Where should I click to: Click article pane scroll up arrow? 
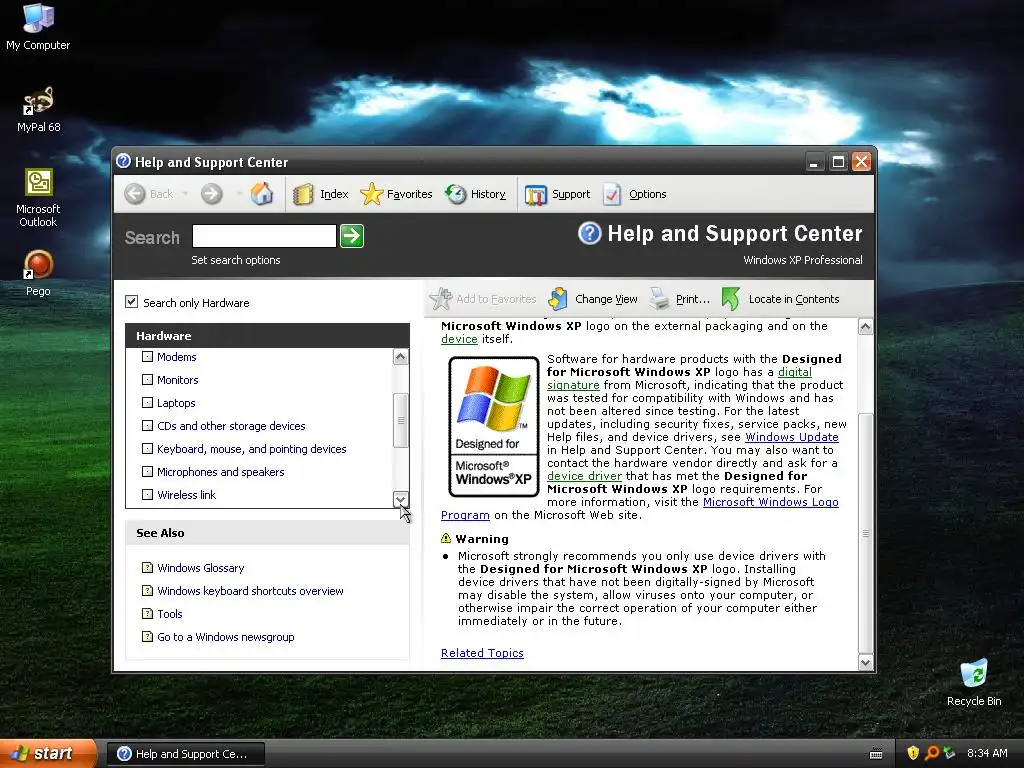tap(865, 327)
